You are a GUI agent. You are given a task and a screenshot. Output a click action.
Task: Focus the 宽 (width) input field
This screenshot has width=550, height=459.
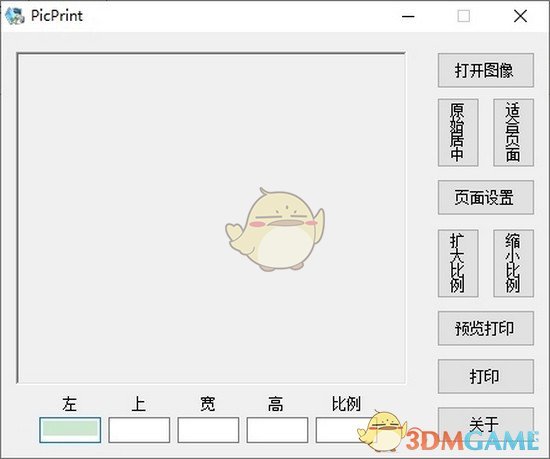208,430
